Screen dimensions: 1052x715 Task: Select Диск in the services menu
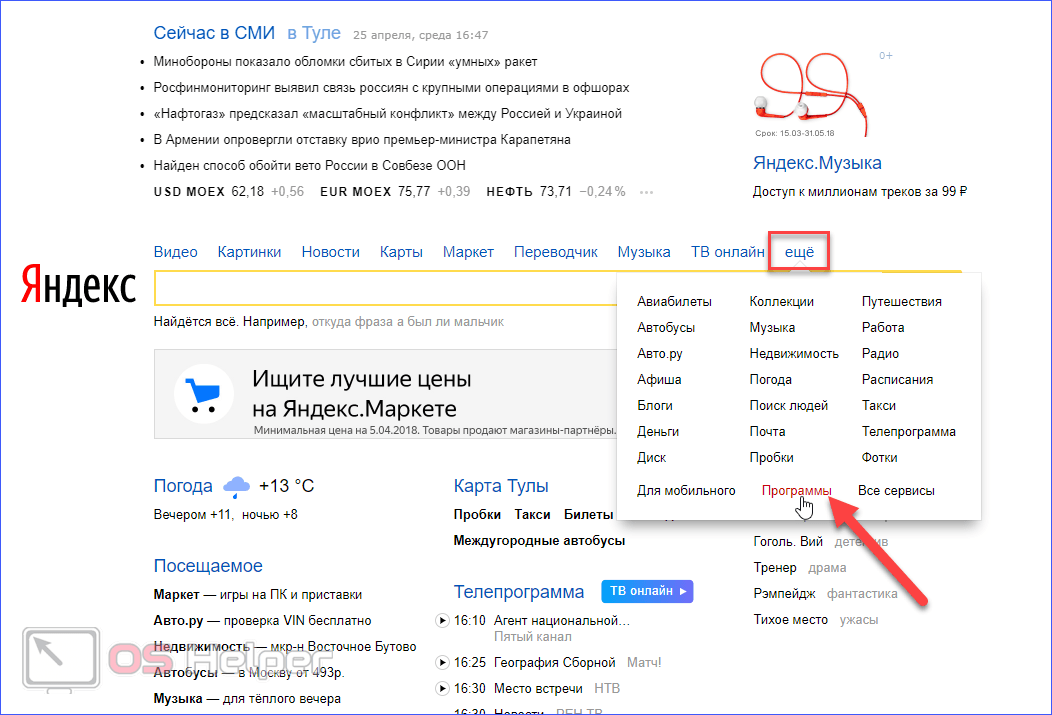pos(651,457)
